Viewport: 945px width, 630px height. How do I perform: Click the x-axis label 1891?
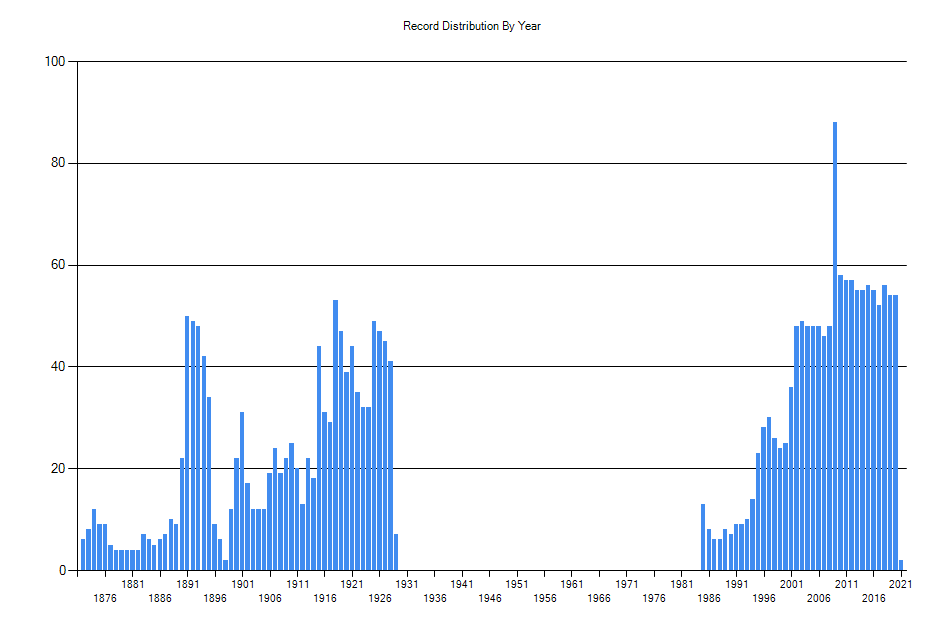[187, 584]
